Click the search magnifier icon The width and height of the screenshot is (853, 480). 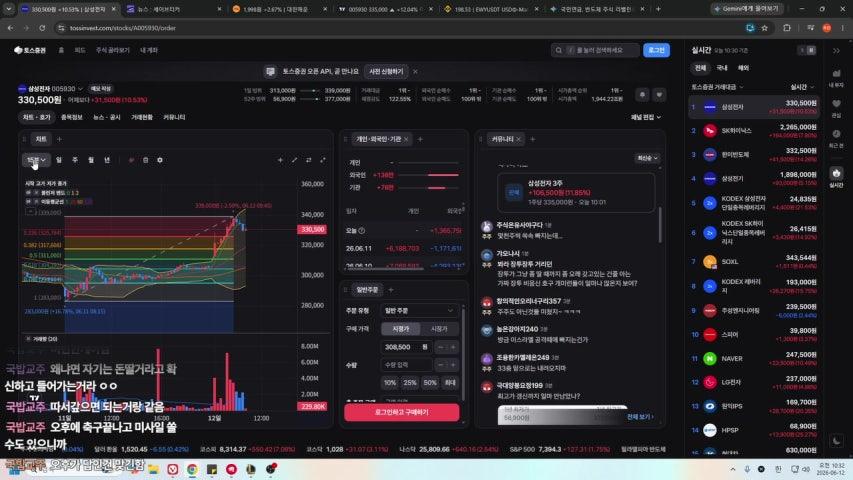click(x=559, y=50)
